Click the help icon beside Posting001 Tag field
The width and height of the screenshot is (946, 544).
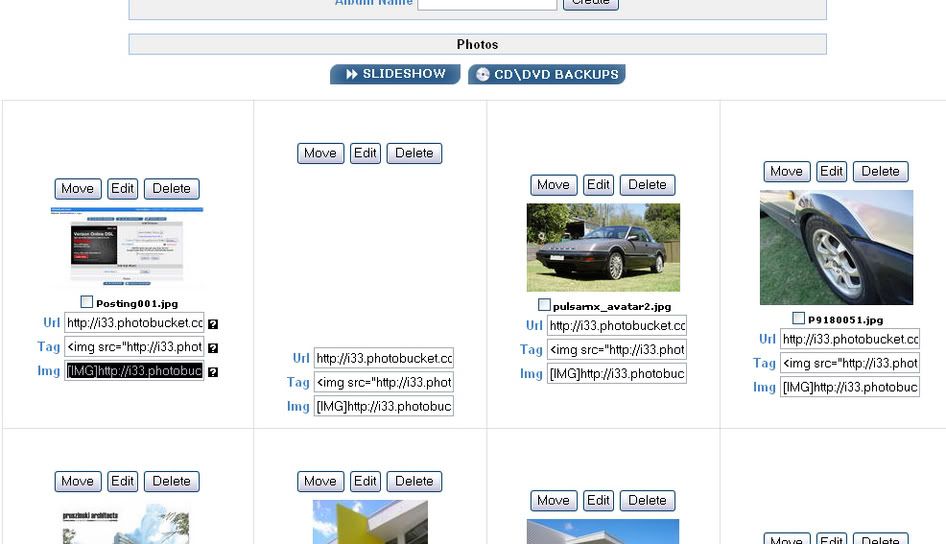tap(213, 348)
